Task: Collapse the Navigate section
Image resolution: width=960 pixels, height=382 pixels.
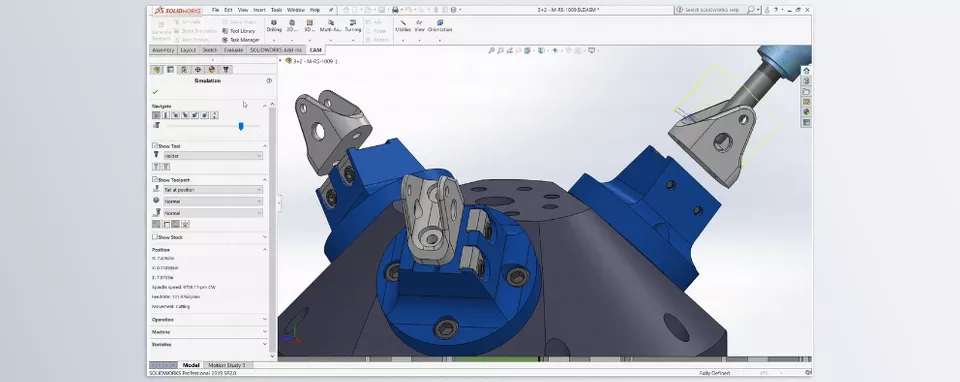Action: [265, 106]
